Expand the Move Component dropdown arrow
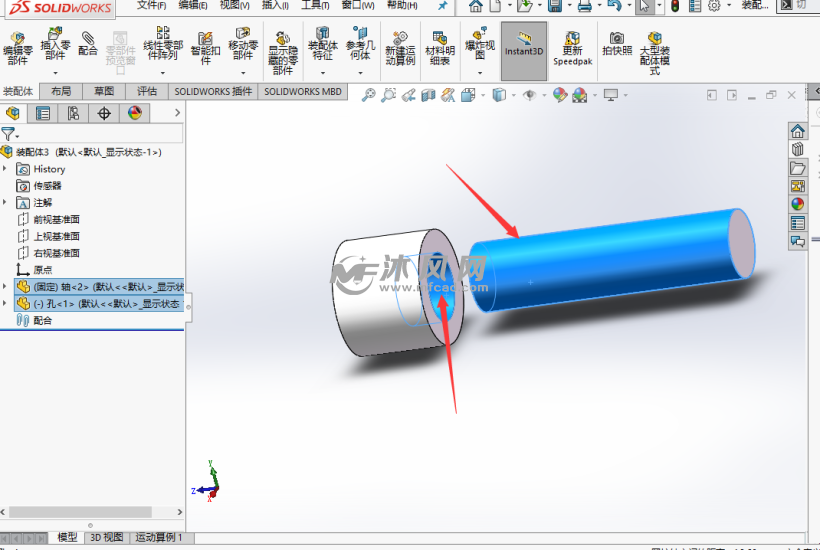 pos(243,73)
